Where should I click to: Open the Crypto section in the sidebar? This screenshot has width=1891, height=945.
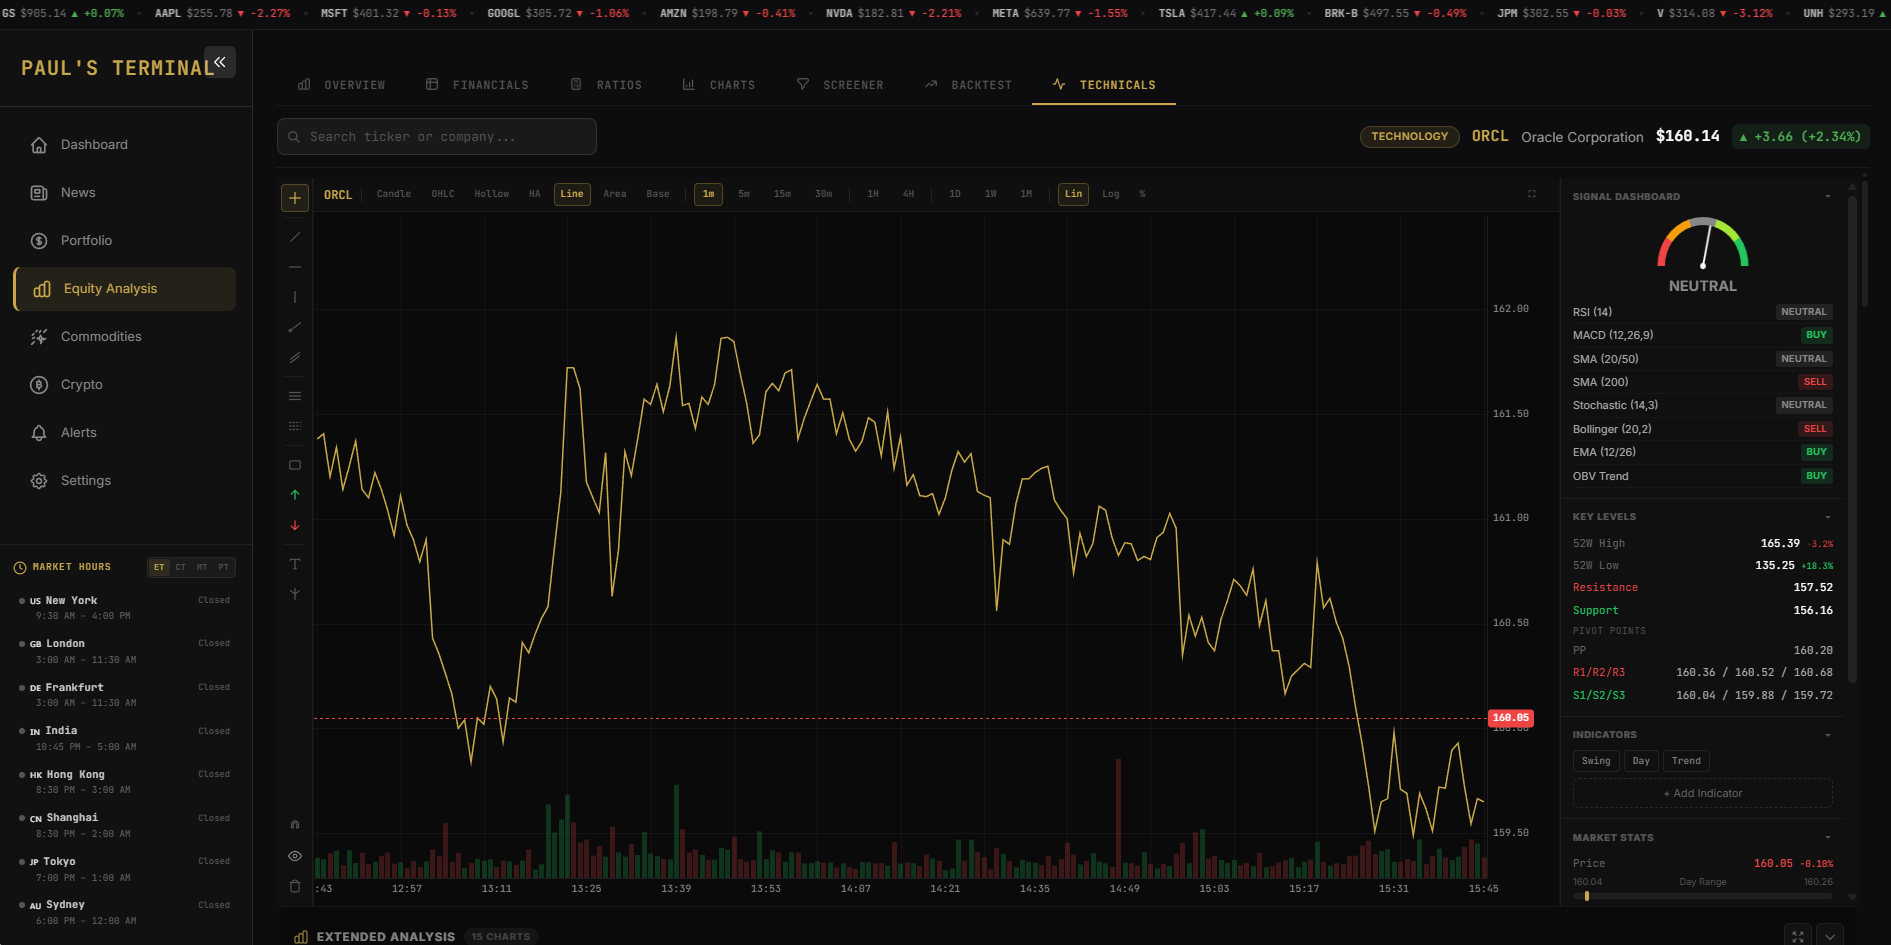pos(81,384)
